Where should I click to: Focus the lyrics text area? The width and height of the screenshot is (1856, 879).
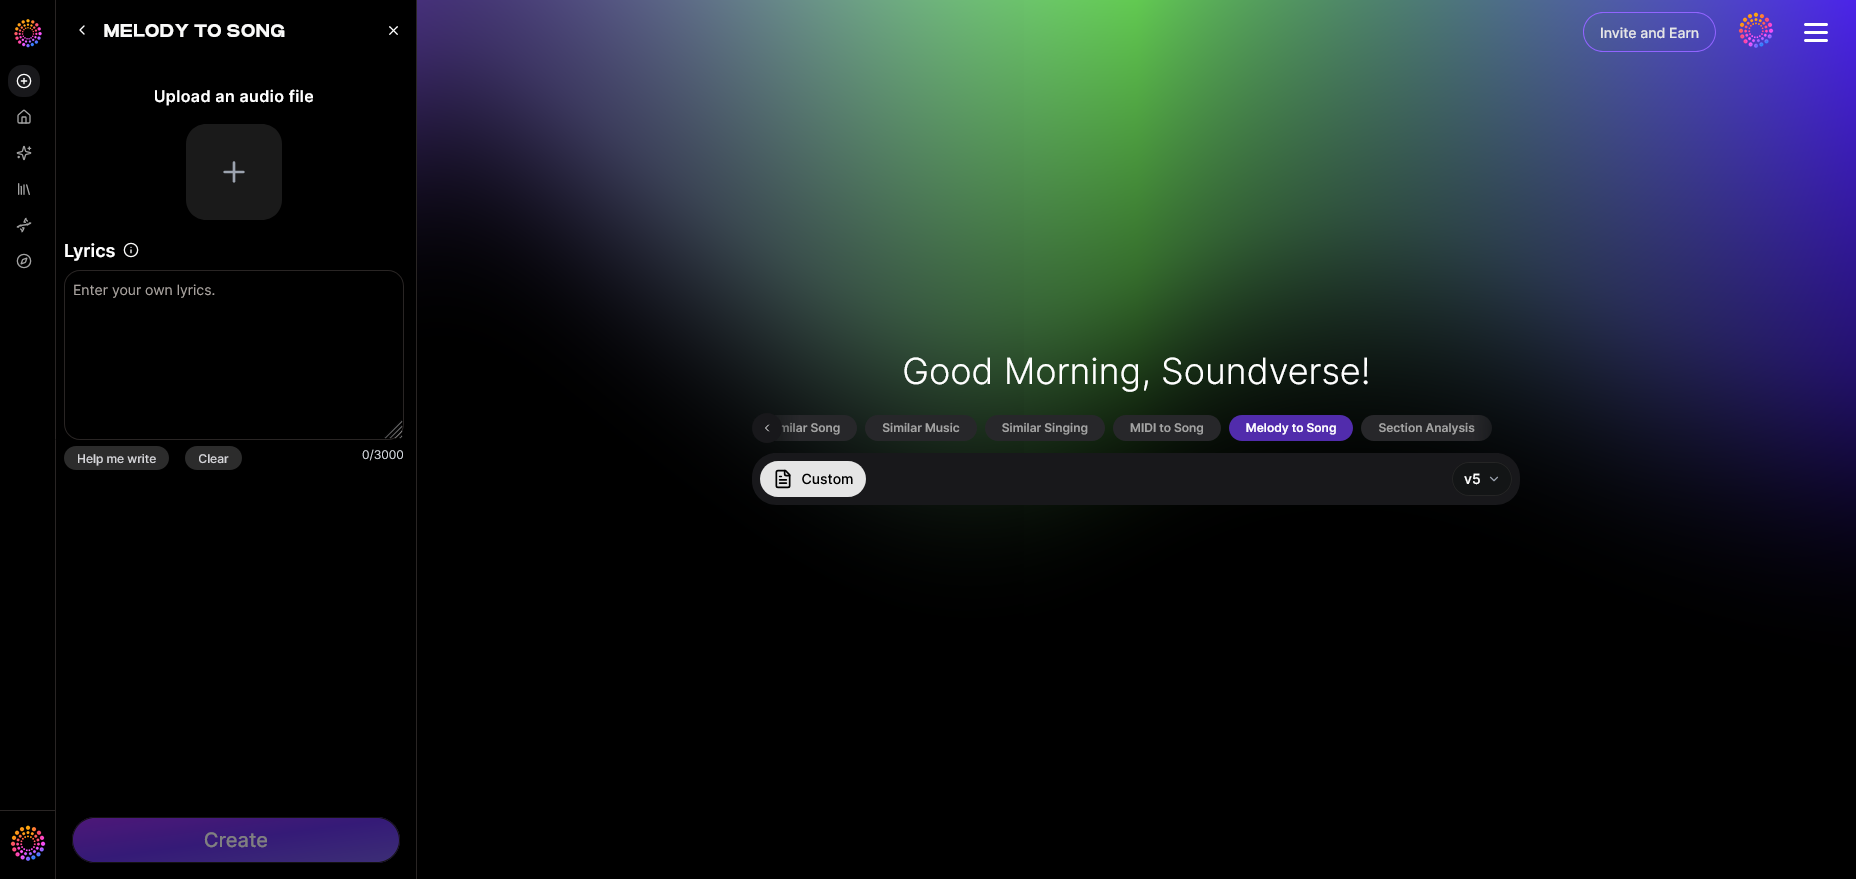pyautogui.click(x=234, y=355)
